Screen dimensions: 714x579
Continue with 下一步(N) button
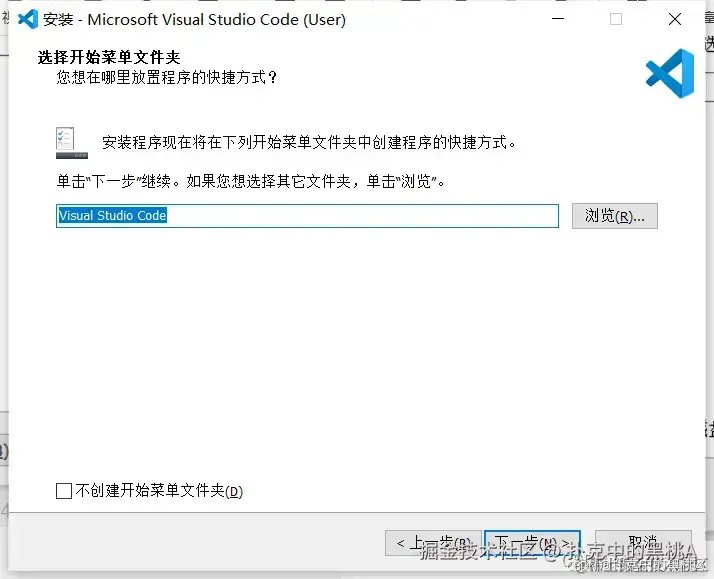point(532,543)
